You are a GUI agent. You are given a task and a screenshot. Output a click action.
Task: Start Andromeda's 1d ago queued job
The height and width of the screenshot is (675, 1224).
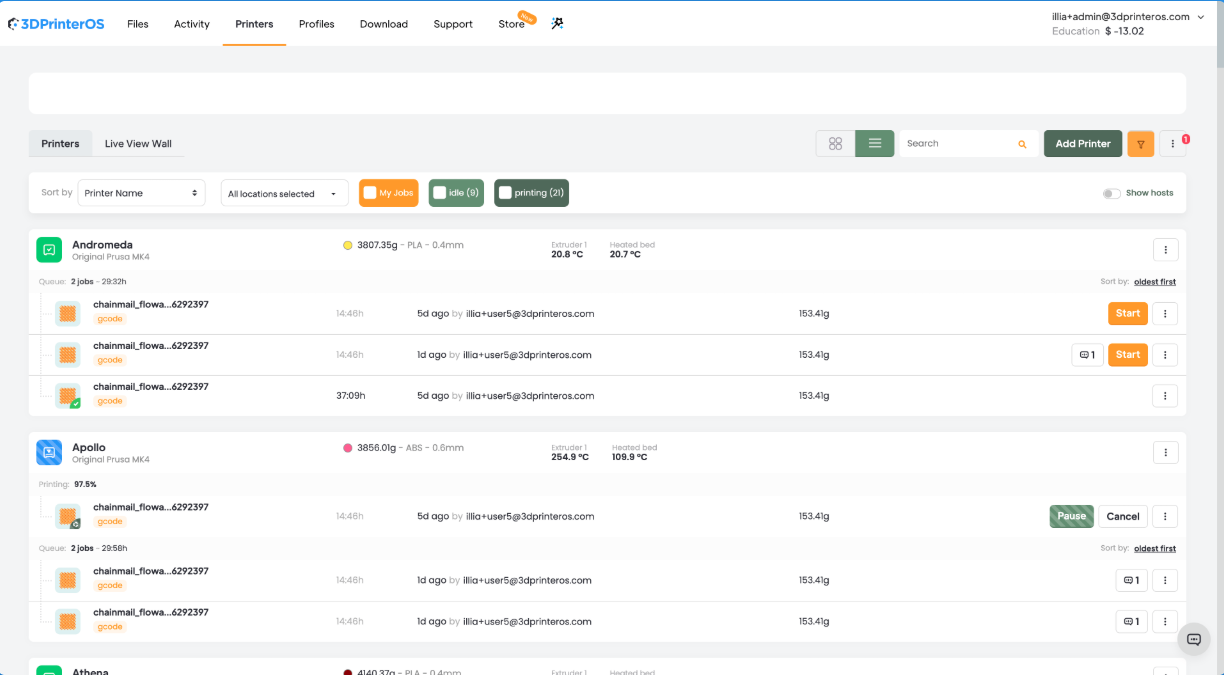[1128, 355]
